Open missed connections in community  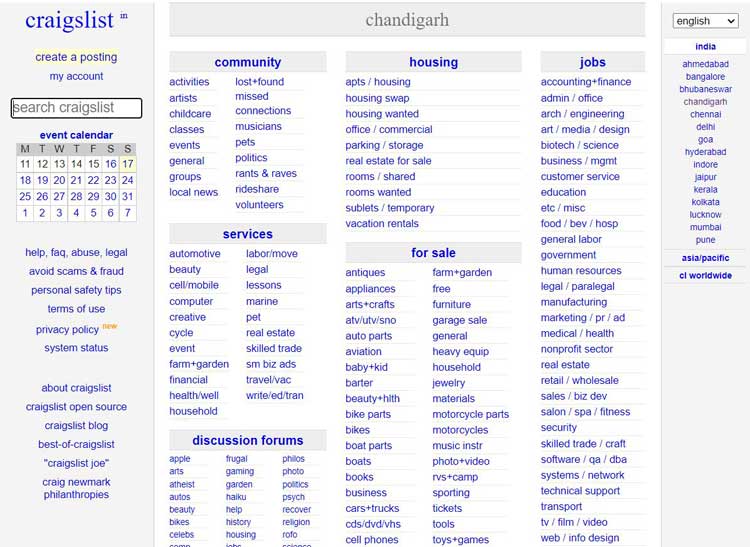click(263, 103)
